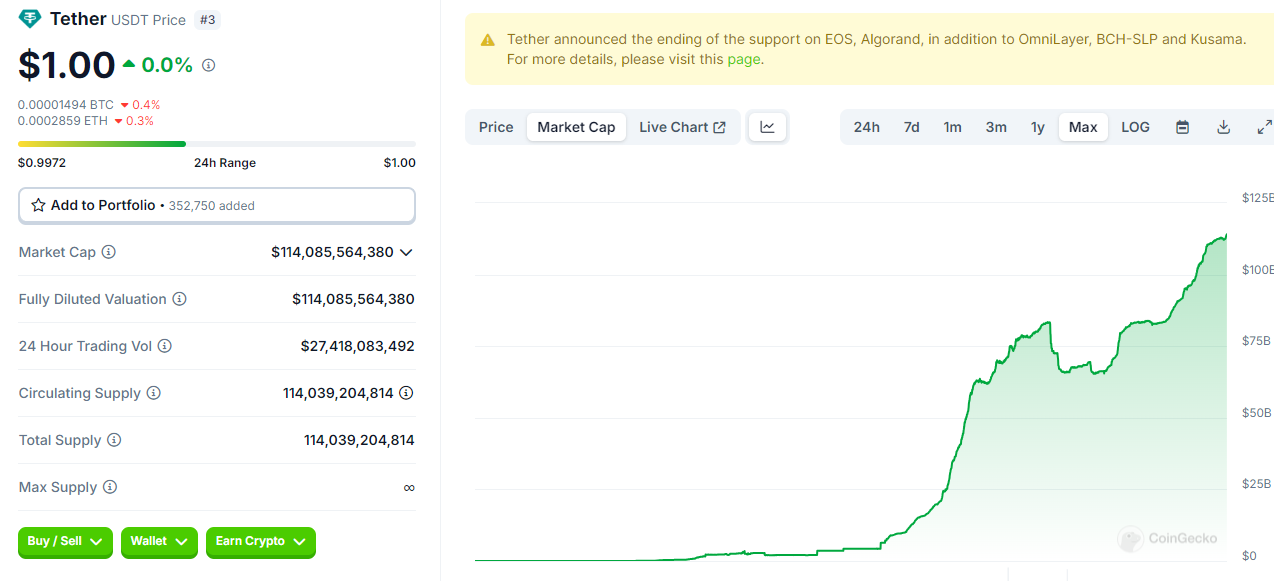Click the info icon beside Circulating Supply label
Screen dimensions: 1274x581
point(154,393)
